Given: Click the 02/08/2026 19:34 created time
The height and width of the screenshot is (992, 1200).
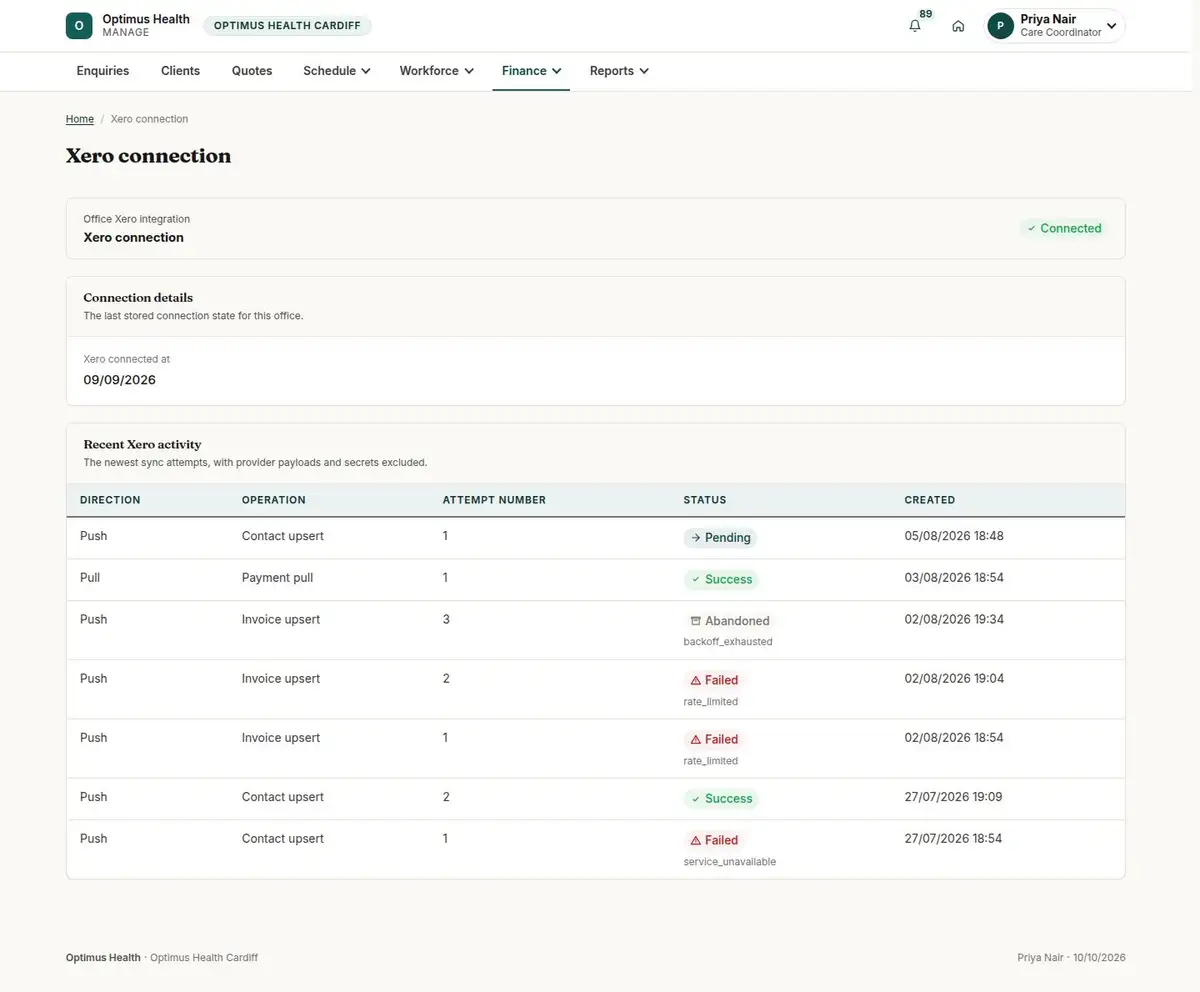Looking at the screenshot, I should click(x=954, y=619).
